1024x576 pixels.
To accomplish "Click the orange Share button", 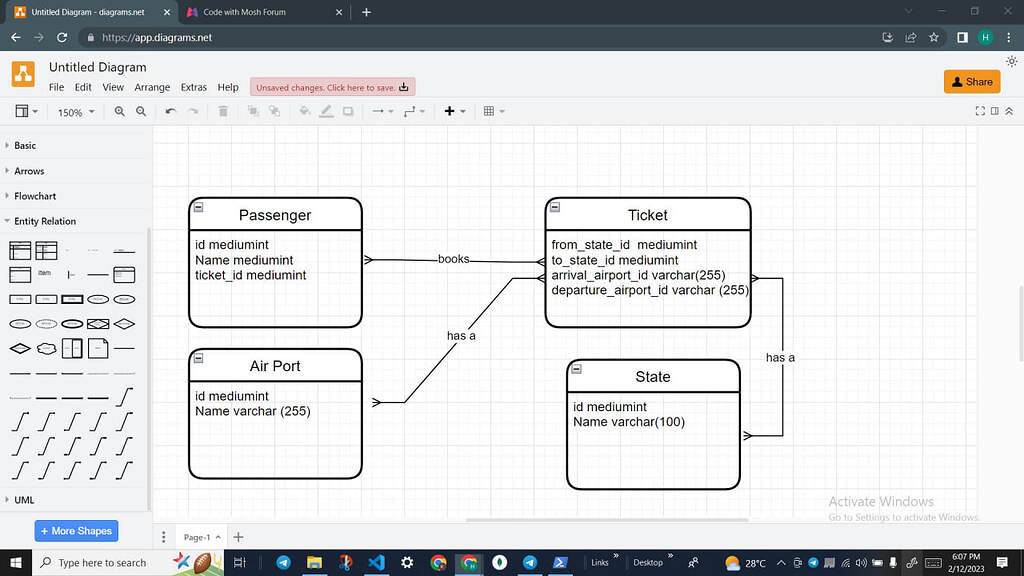I will click(x=970, y=81).
